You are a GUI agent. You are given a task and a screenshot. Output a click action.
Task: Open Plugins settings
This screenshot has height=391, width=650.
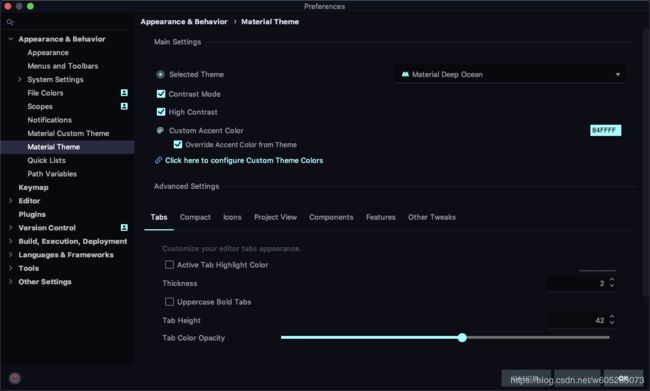click(x=32, y=214)
